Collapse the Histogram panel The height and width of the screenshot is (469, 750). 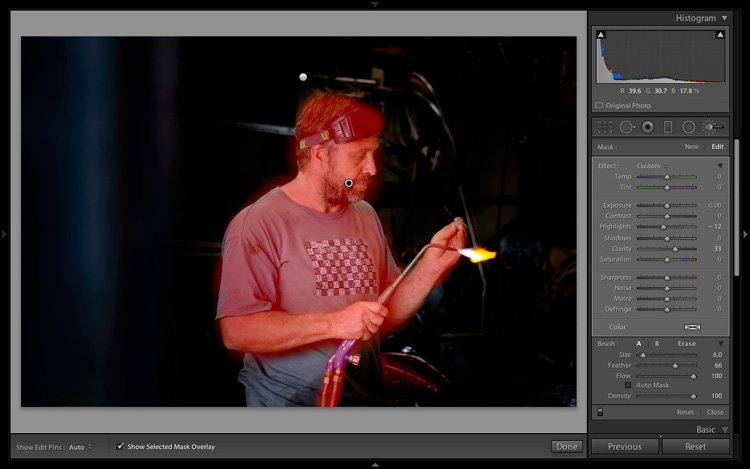724,18
